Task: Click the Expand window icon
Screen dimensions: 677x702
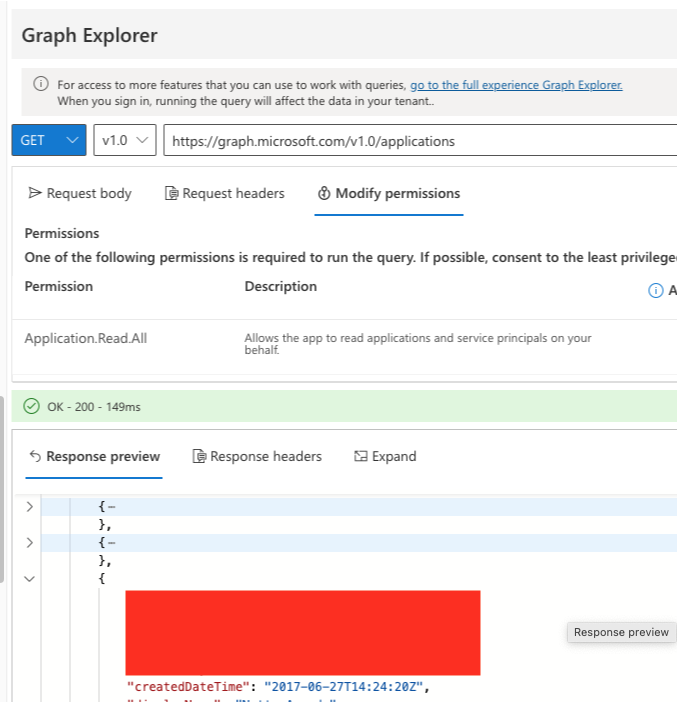Action: pos(360,456)
